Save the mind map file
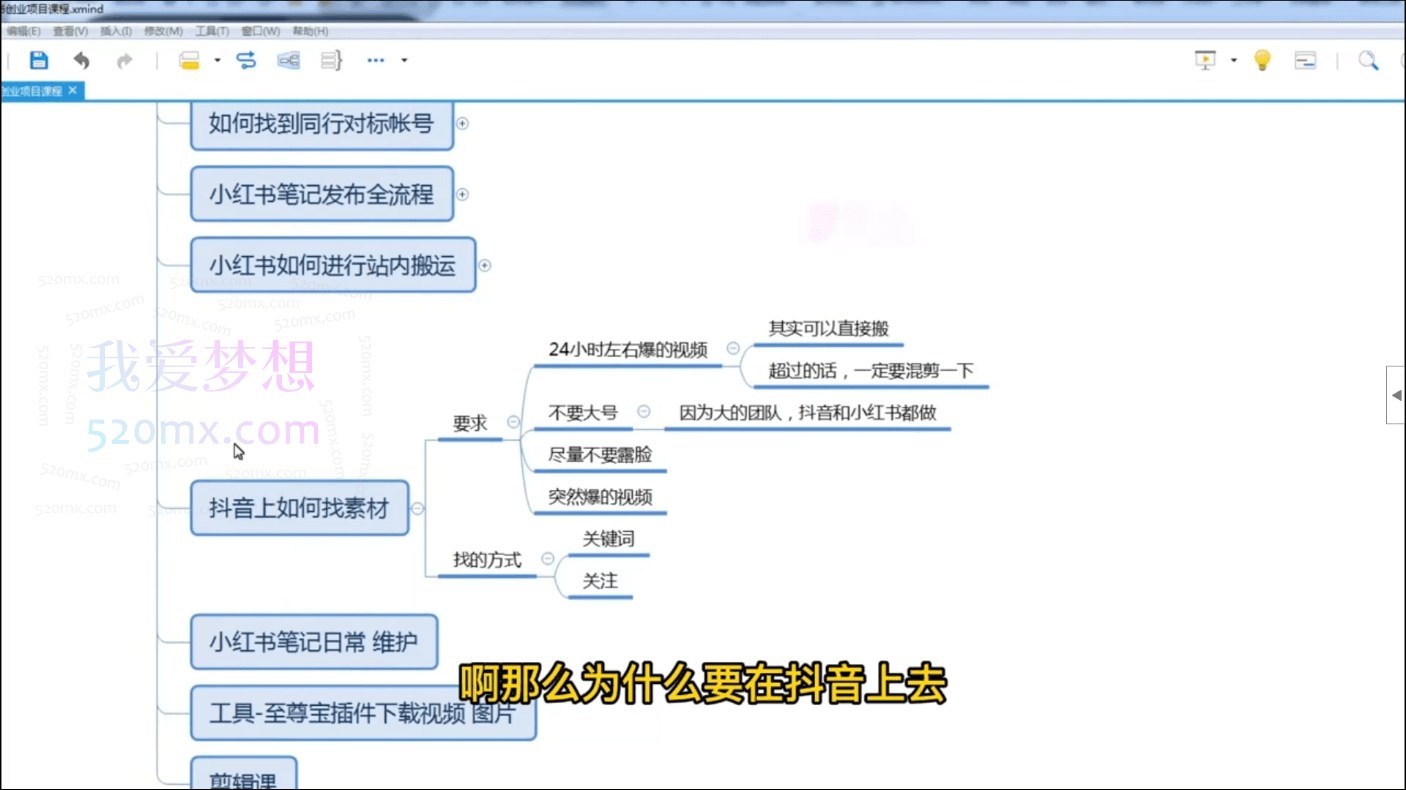Viewport: 1406px width, 790px height. point(38,60)
